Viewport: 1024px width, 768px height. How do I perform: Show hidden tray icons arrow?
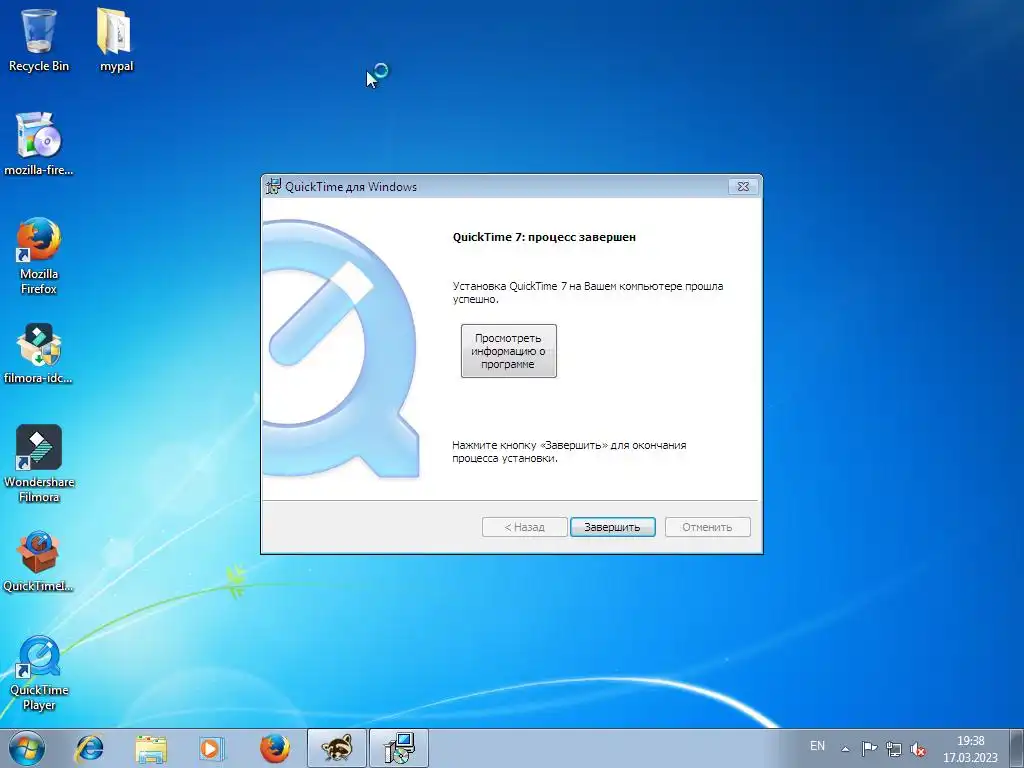[x=845, y=749]
